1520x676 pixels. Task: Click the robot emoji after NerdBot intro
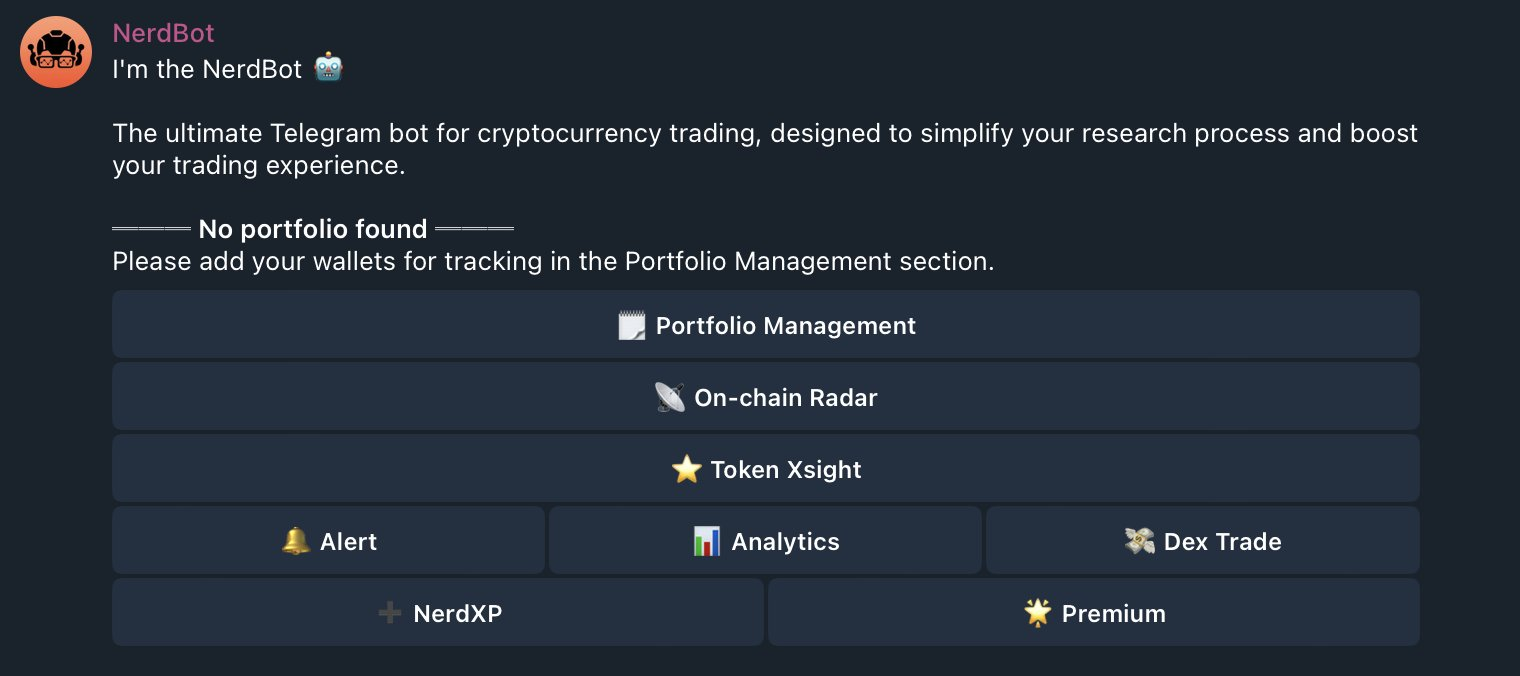click(x=328, y=68)
